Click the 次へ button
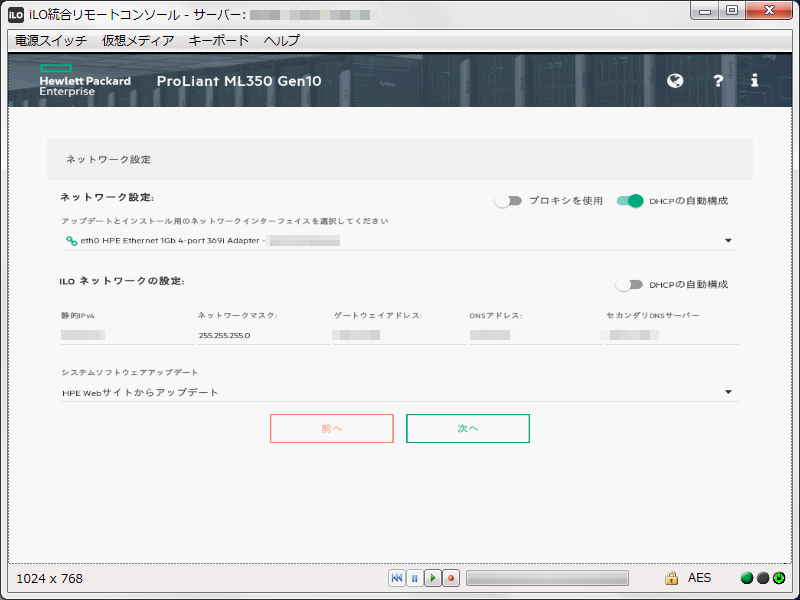 pyautogui.click(x=467, y=428)
